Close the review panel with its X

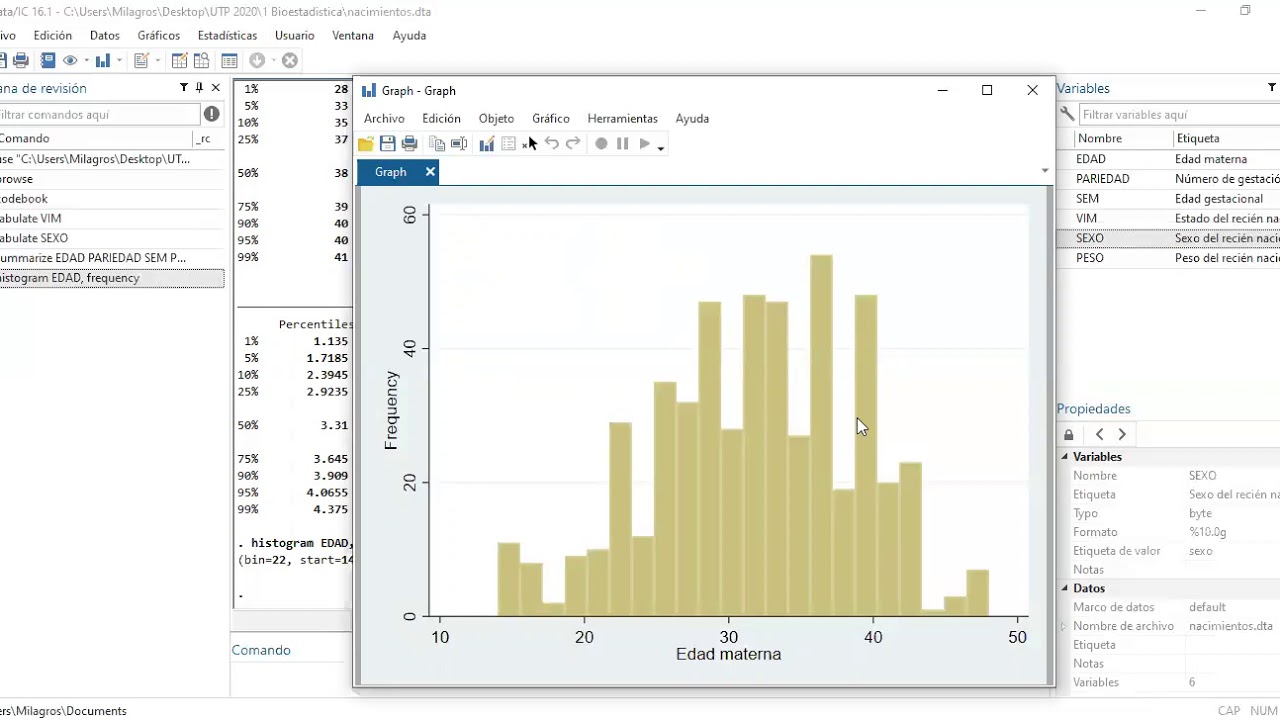(215, 88)
